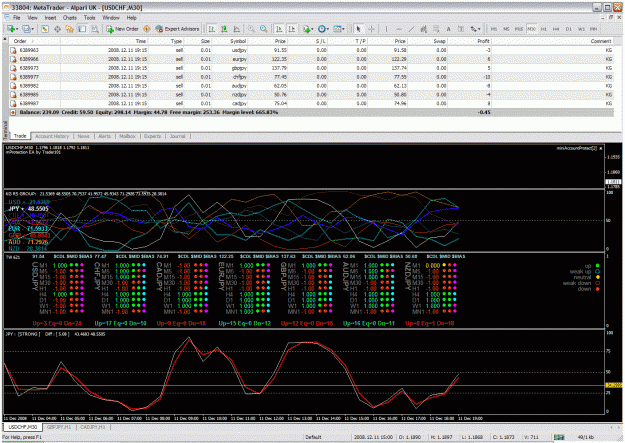The height and width of the screenshot is (443, 625).
Task: Click the usdjpy order row icon
Action: pos(13,50)
